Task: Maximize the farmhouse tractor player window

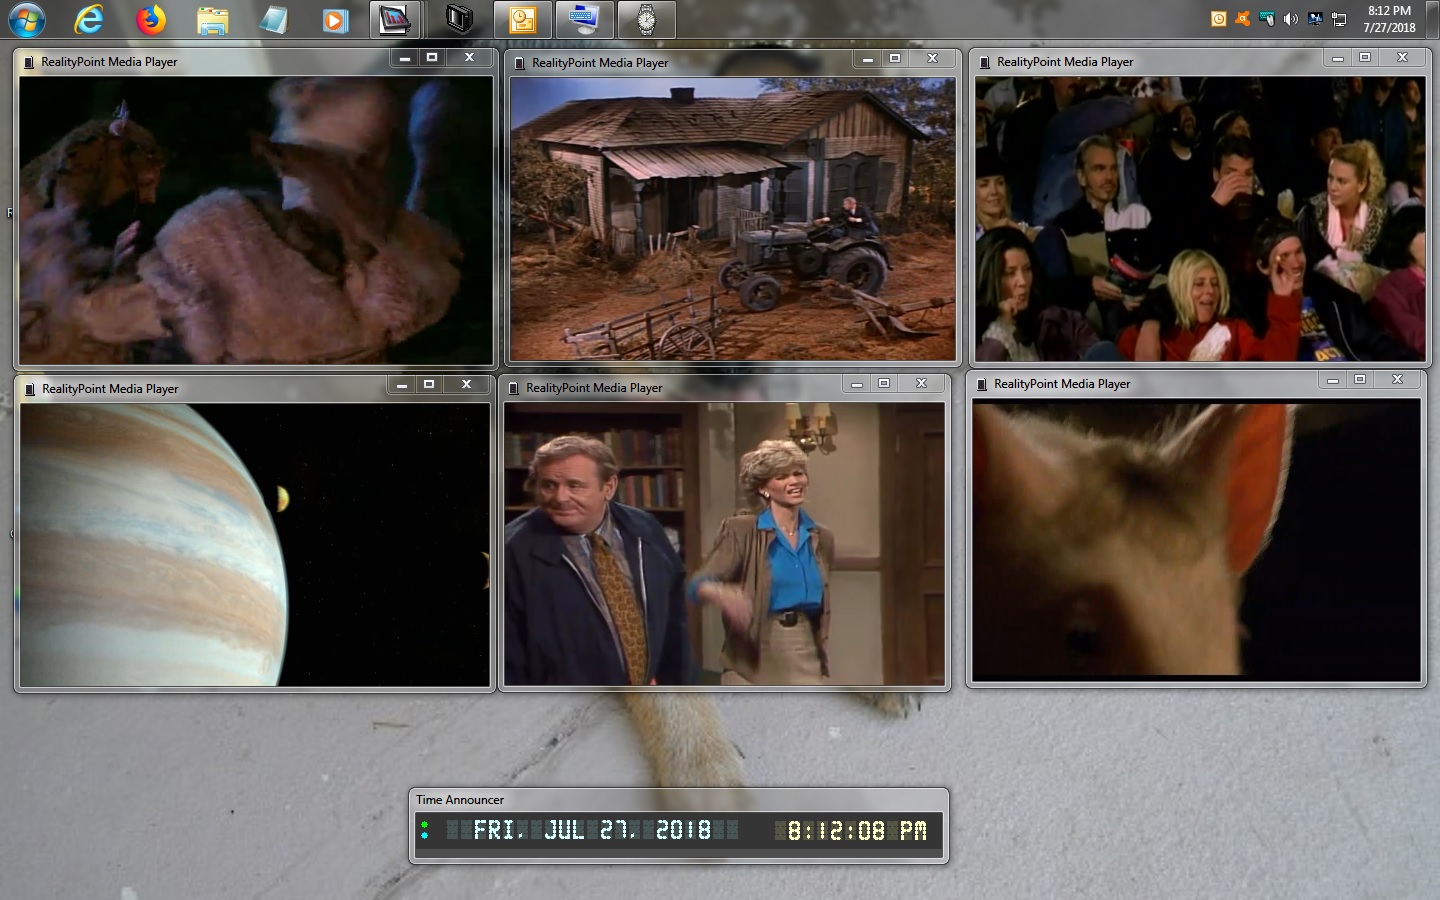Action: pyautogui.click(x=895, y=59)
